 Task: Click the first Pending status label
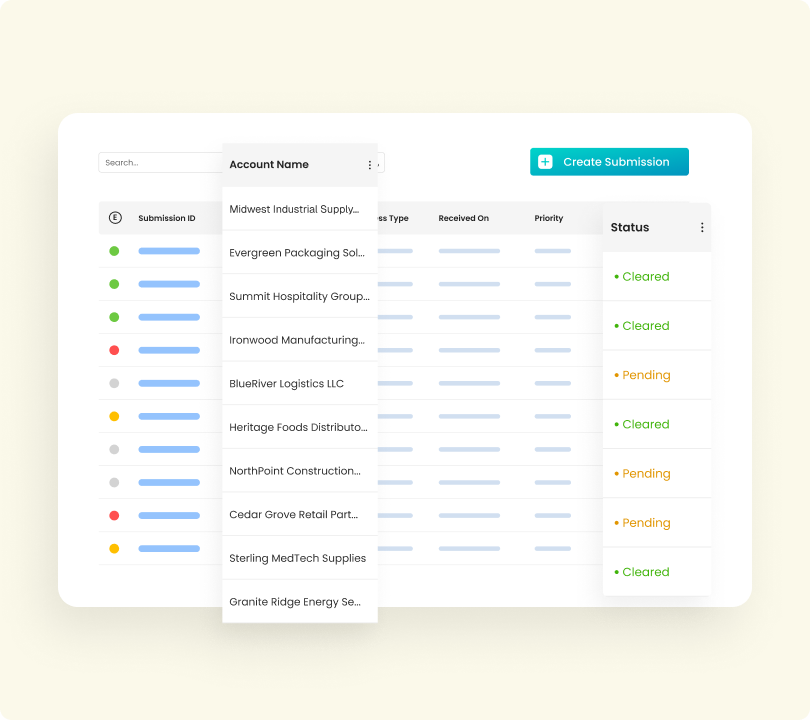(x=644, y=374)
